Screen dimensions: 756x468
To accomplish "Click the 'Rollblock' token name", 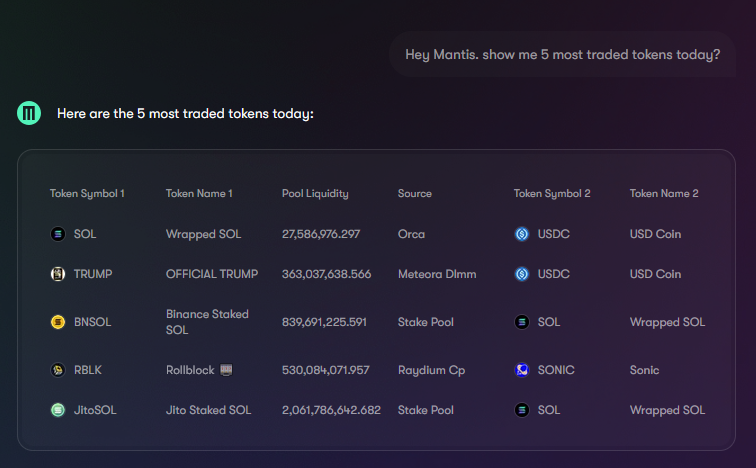I will pyautogui.click(x=190, y=370).
